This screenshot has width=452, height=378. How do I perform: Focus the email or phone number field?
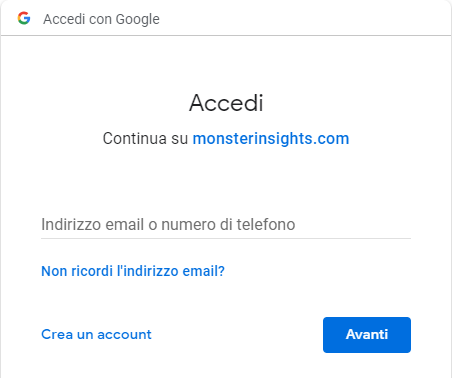pyautogui.click(x=226, y=224)
